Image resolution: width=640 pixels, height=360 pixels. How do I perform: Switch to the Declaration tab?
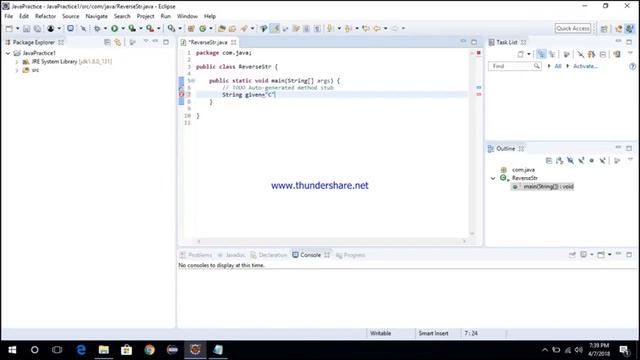pyautogui.click(x=269, y=255)
